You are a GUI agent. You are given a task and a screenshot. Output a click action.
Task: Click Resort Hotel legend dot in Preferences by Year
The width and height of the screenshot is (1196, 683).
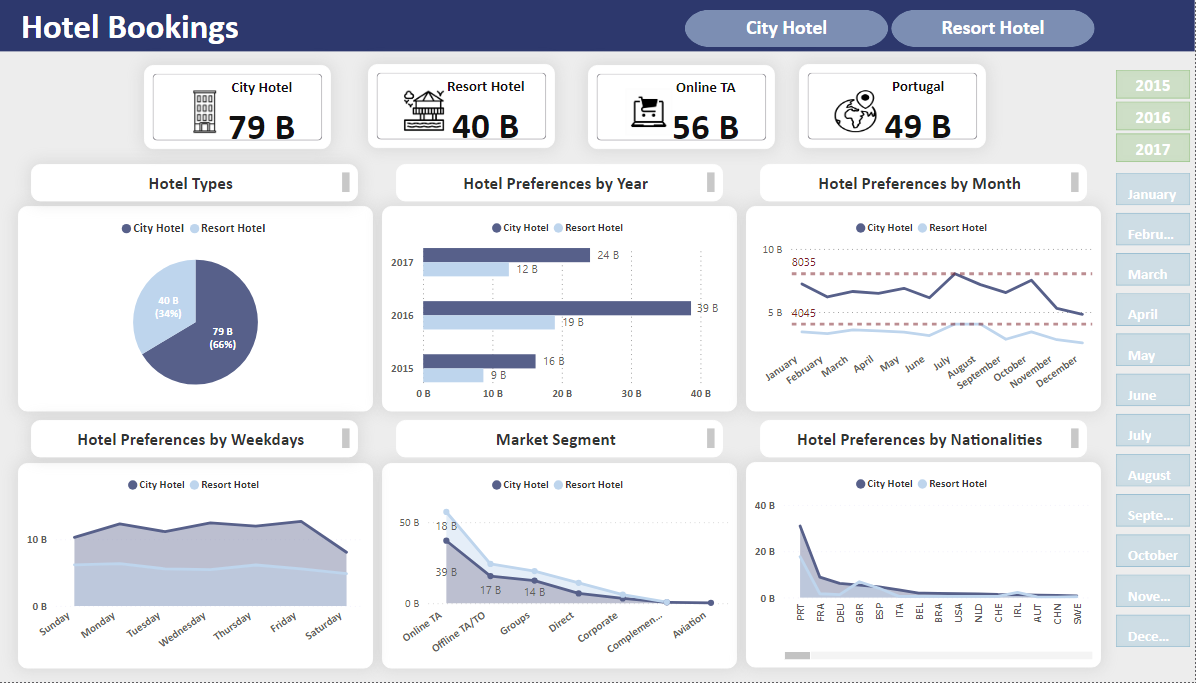coord(558,227)
